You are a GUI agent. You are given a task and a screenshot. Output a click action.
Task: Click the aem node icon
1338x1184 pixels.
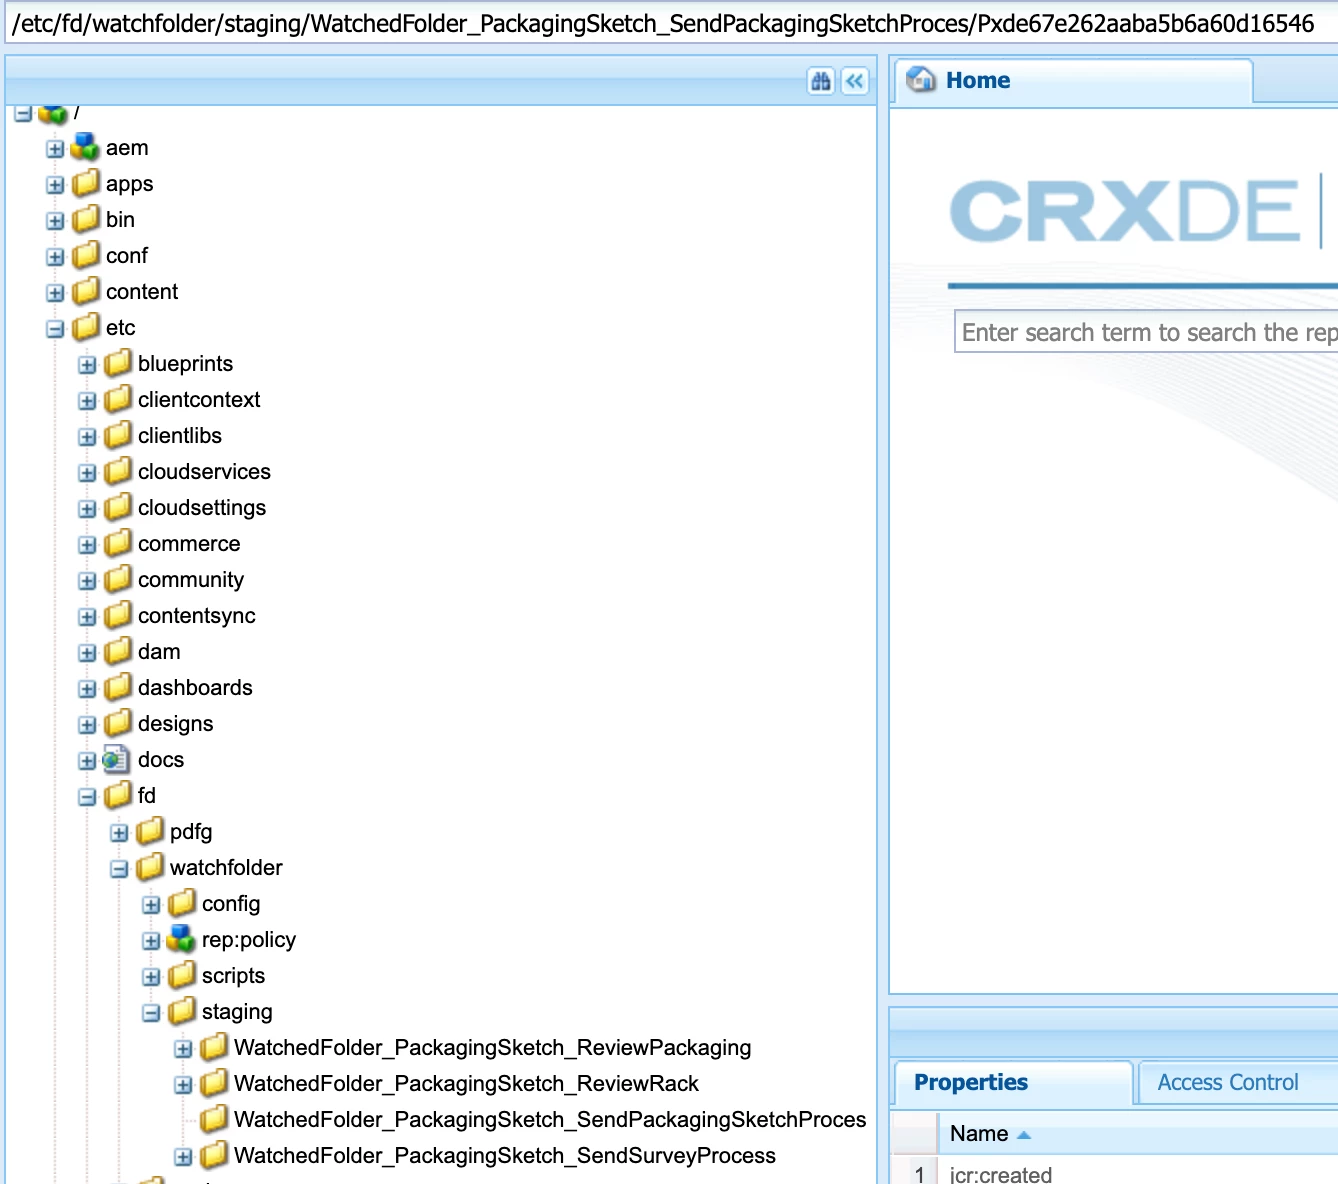point(85,148)
